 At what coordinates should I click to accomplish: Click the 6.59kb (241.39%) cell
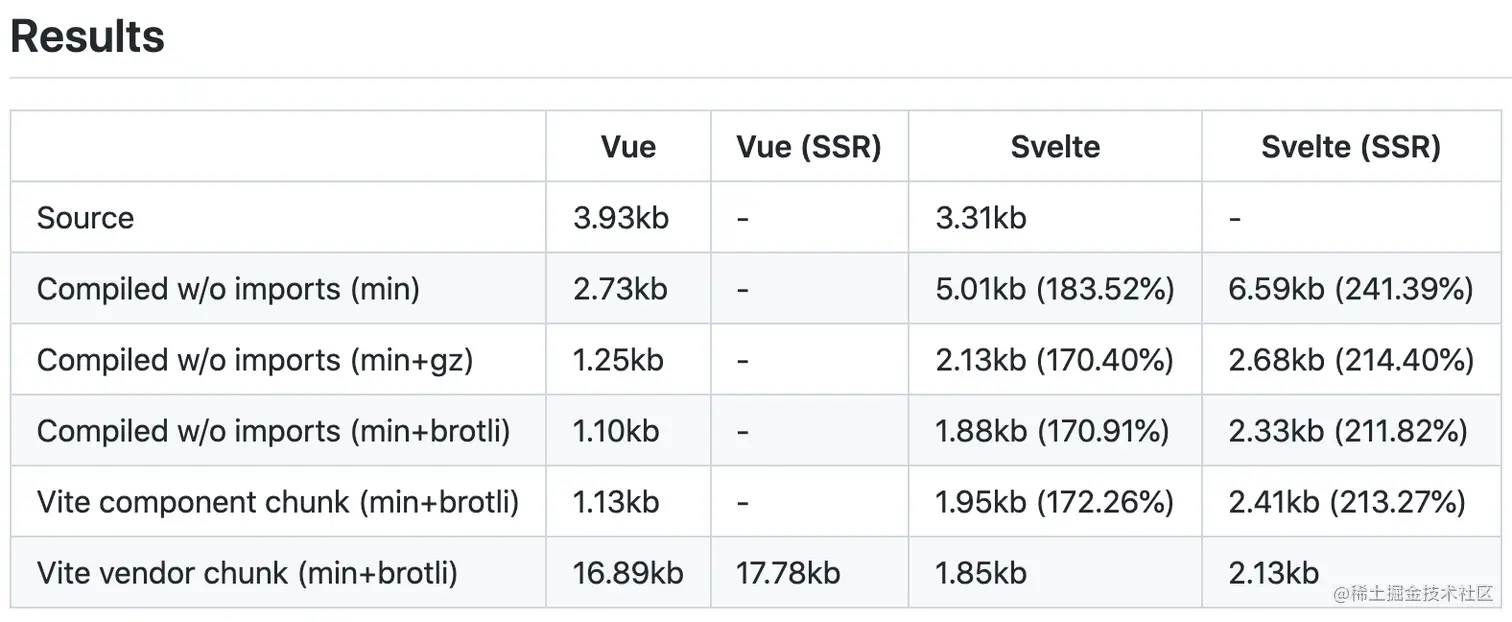(x=1351, y=289)
